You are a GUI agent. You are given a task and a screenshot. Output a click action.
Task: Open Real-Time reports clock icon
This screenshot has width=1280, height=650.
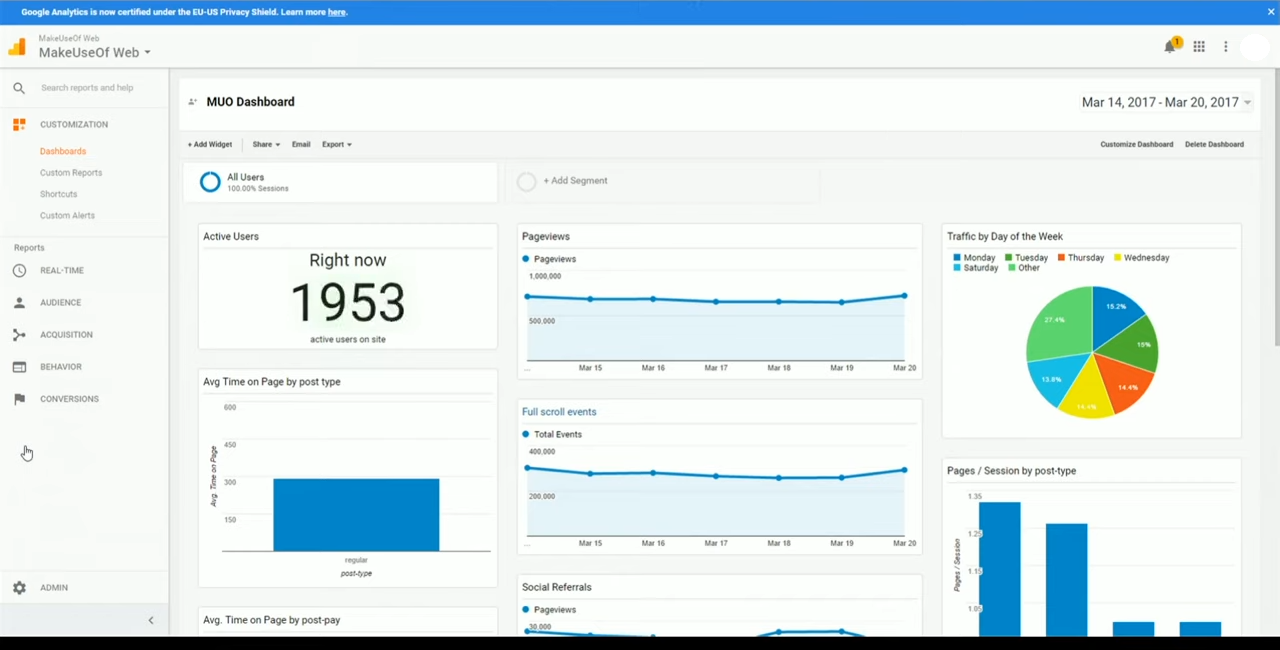pyautogui.click(x=19, y=271)
